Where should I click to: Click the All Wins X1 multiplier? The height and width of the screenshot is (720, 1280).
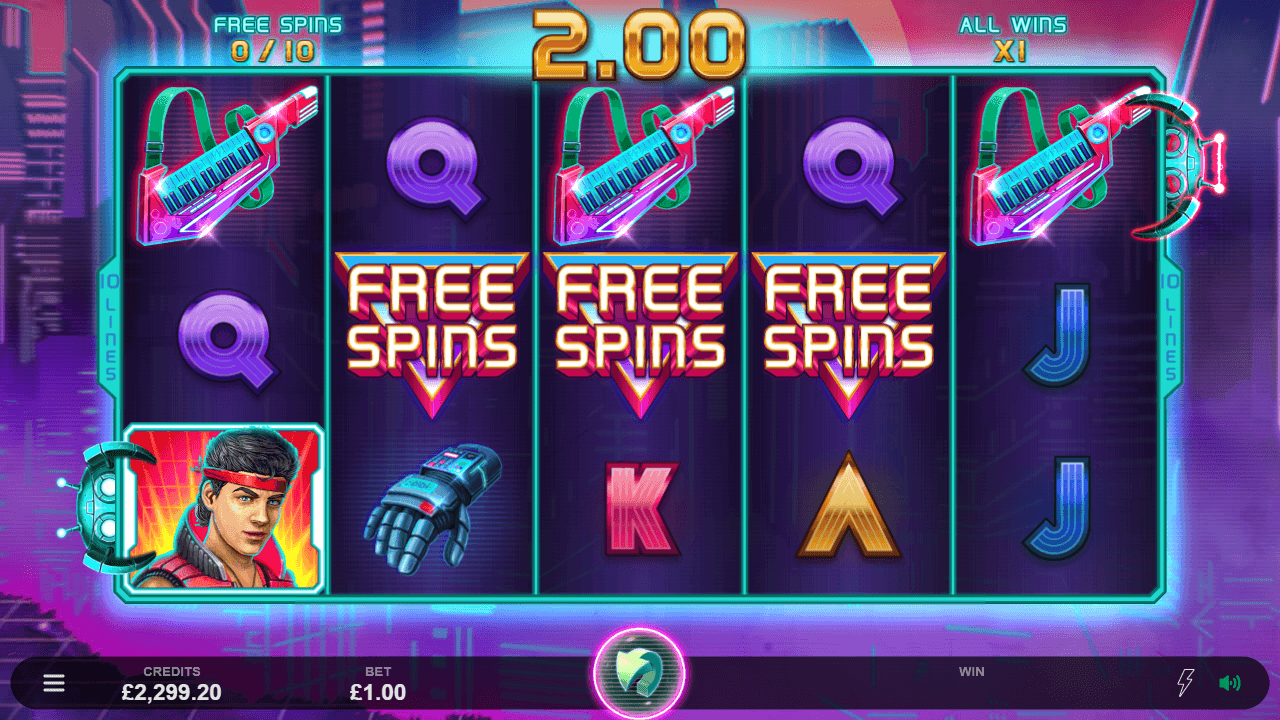click(x=1012, y=39)
